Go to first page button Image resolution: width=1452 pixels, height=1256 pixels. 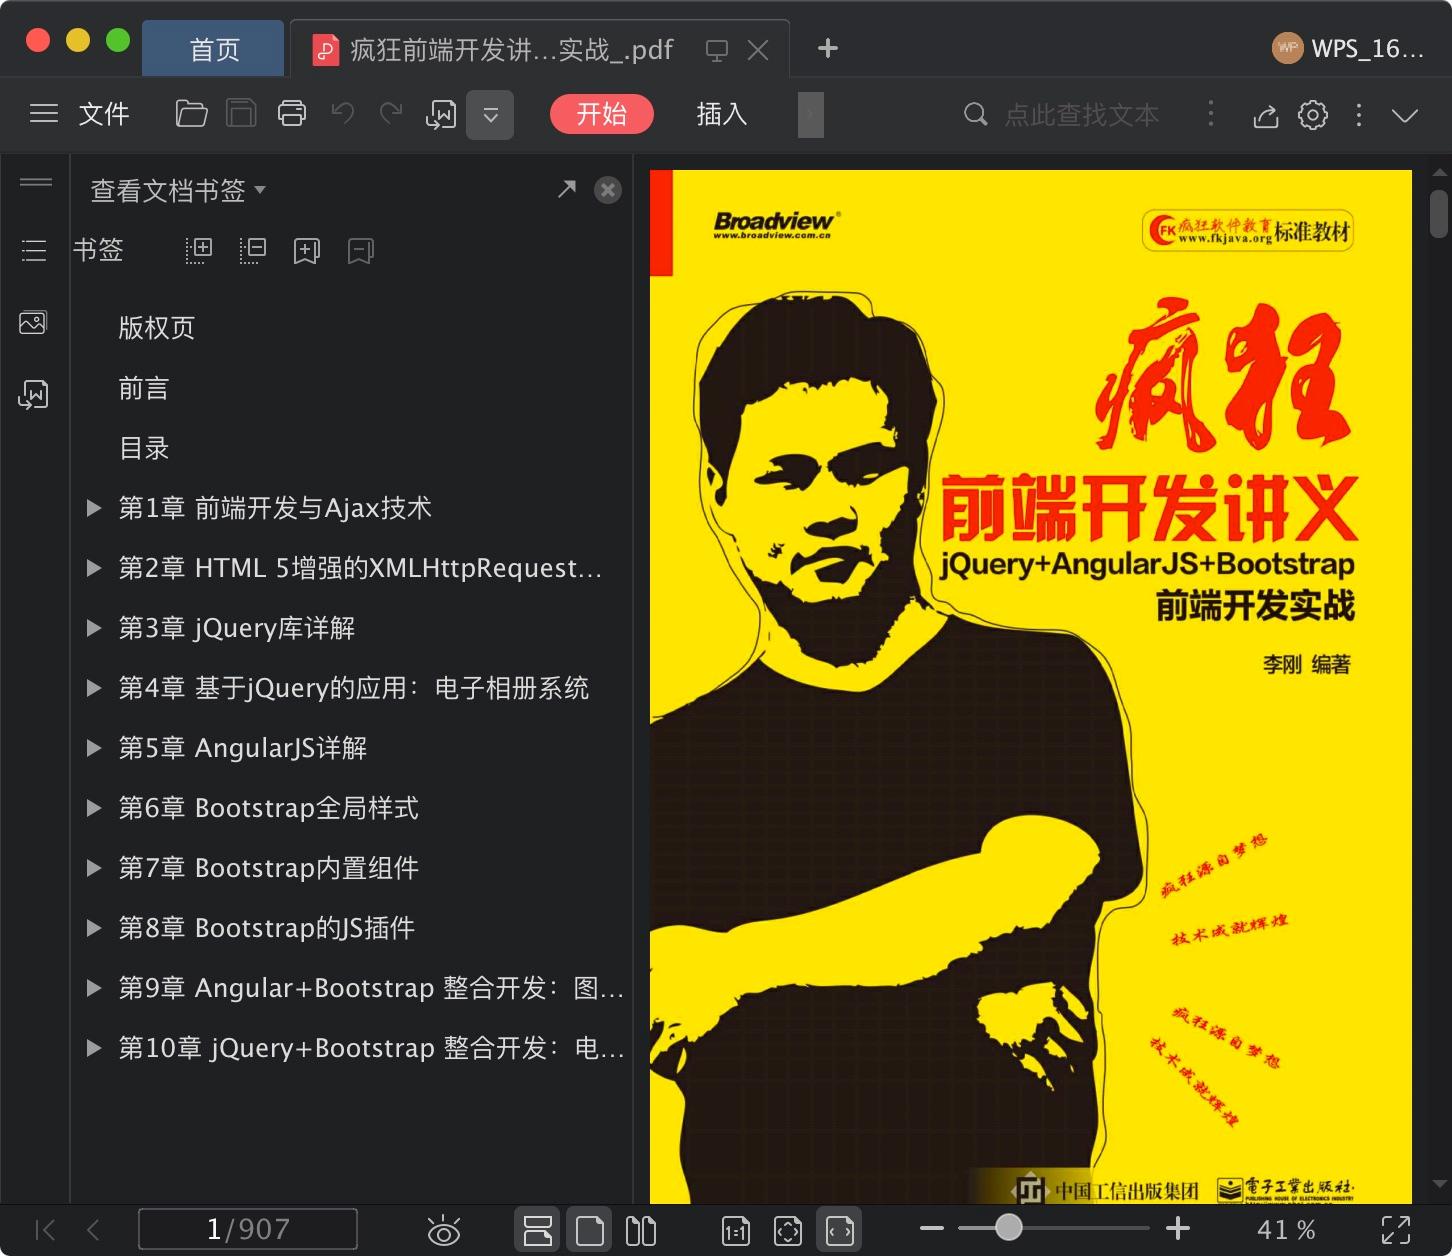tap(45, 1230)
